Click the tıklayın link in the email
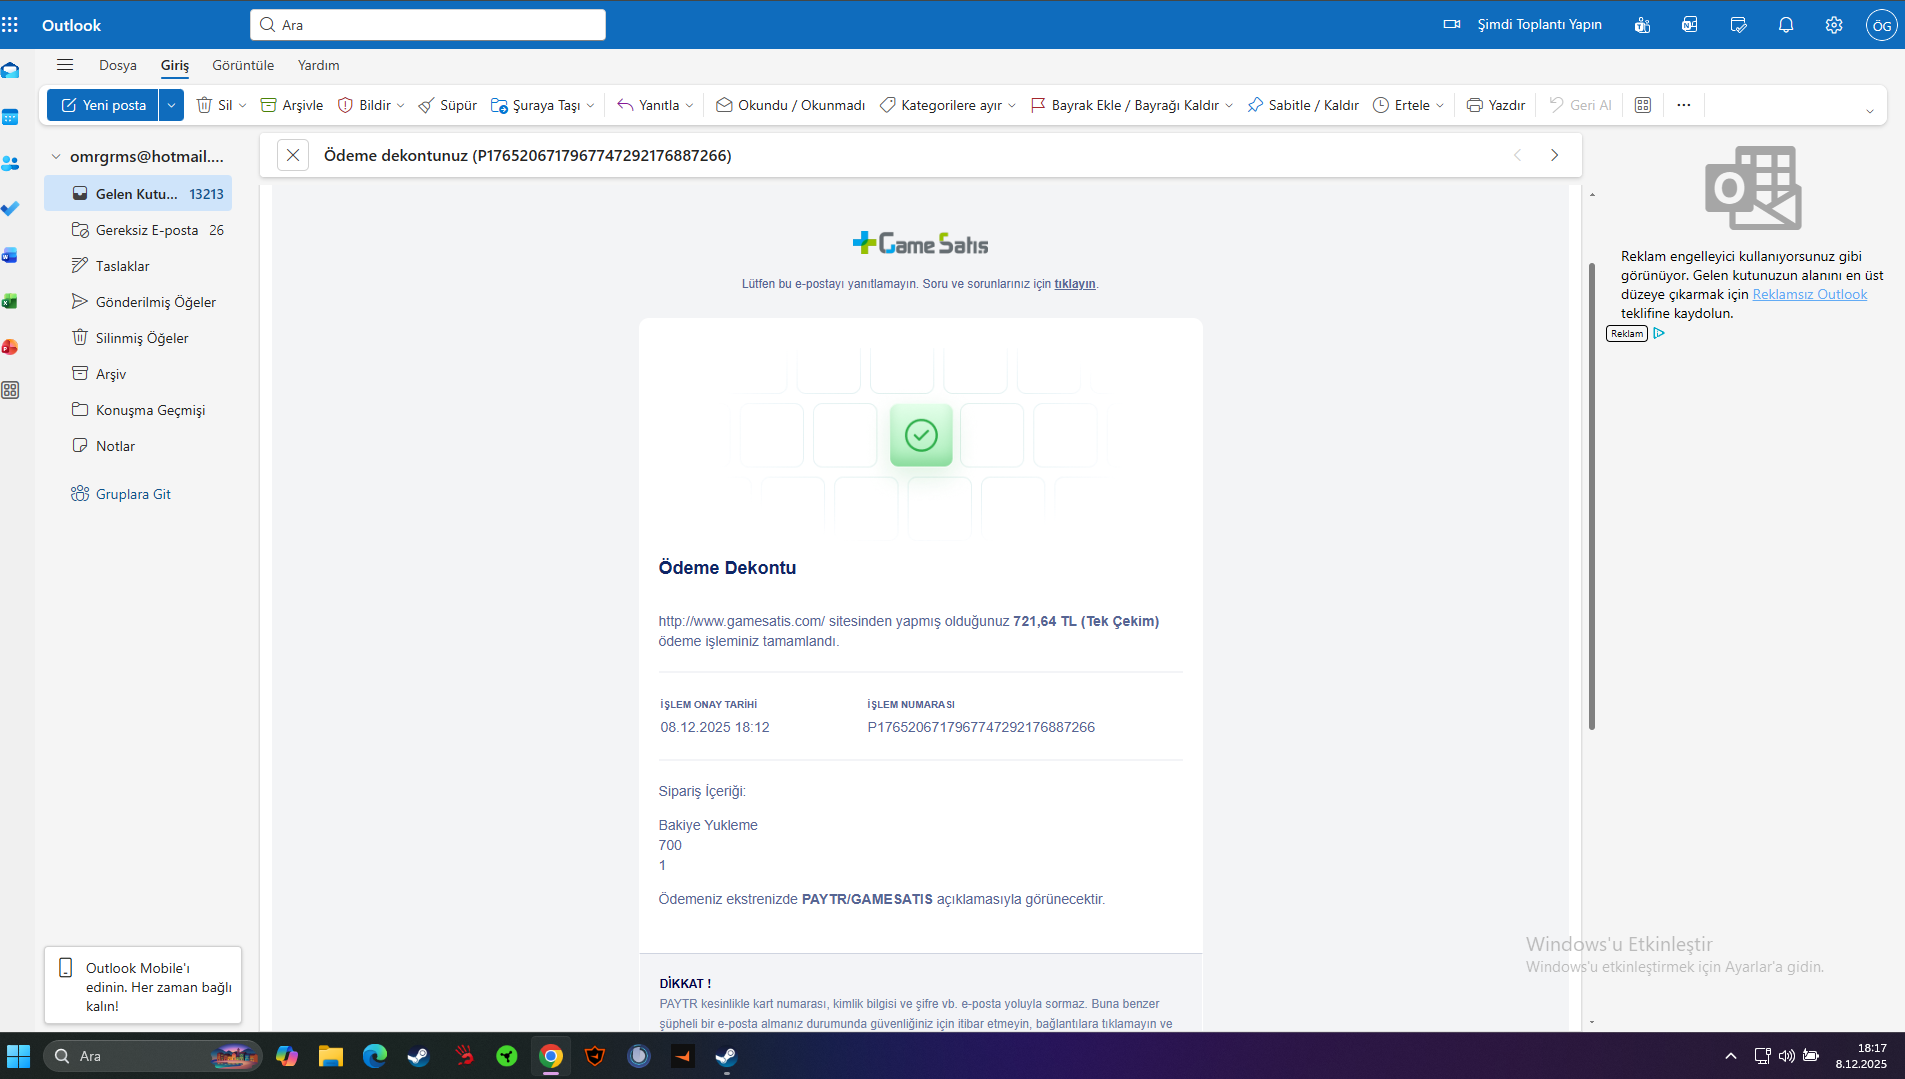Screen dimensions: 1905x1079 (1075, 284)
